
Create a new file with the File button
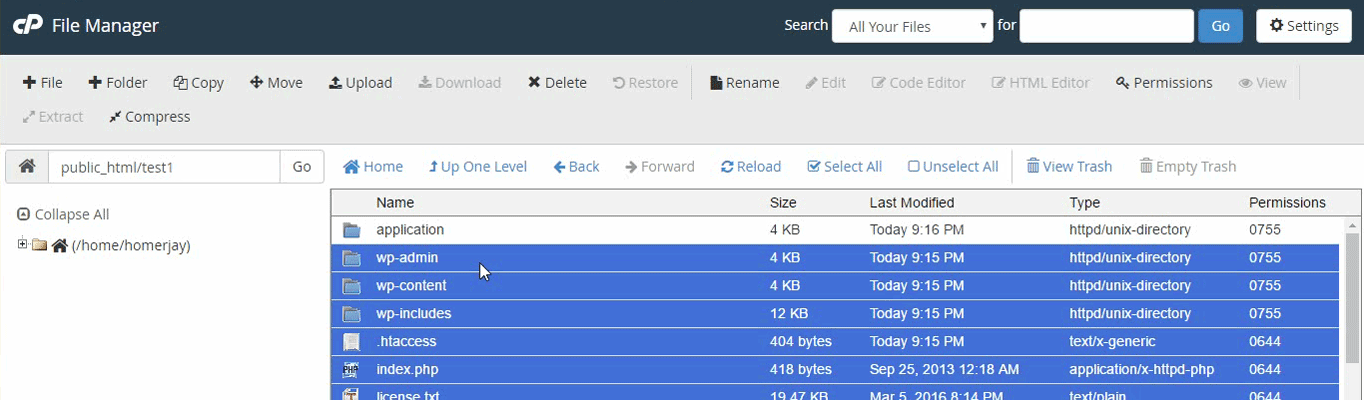coord(43,83)
